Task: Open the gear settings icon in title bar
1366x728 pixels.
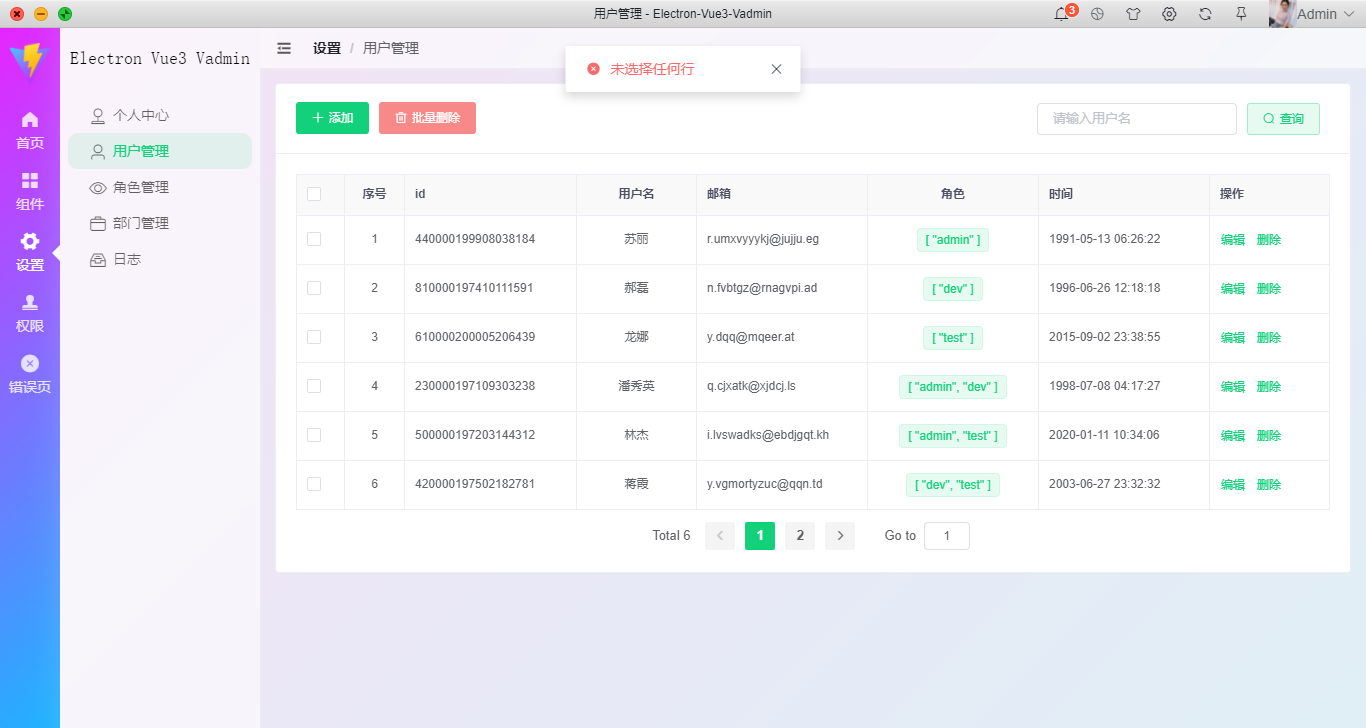Action: pos(1169,14)
